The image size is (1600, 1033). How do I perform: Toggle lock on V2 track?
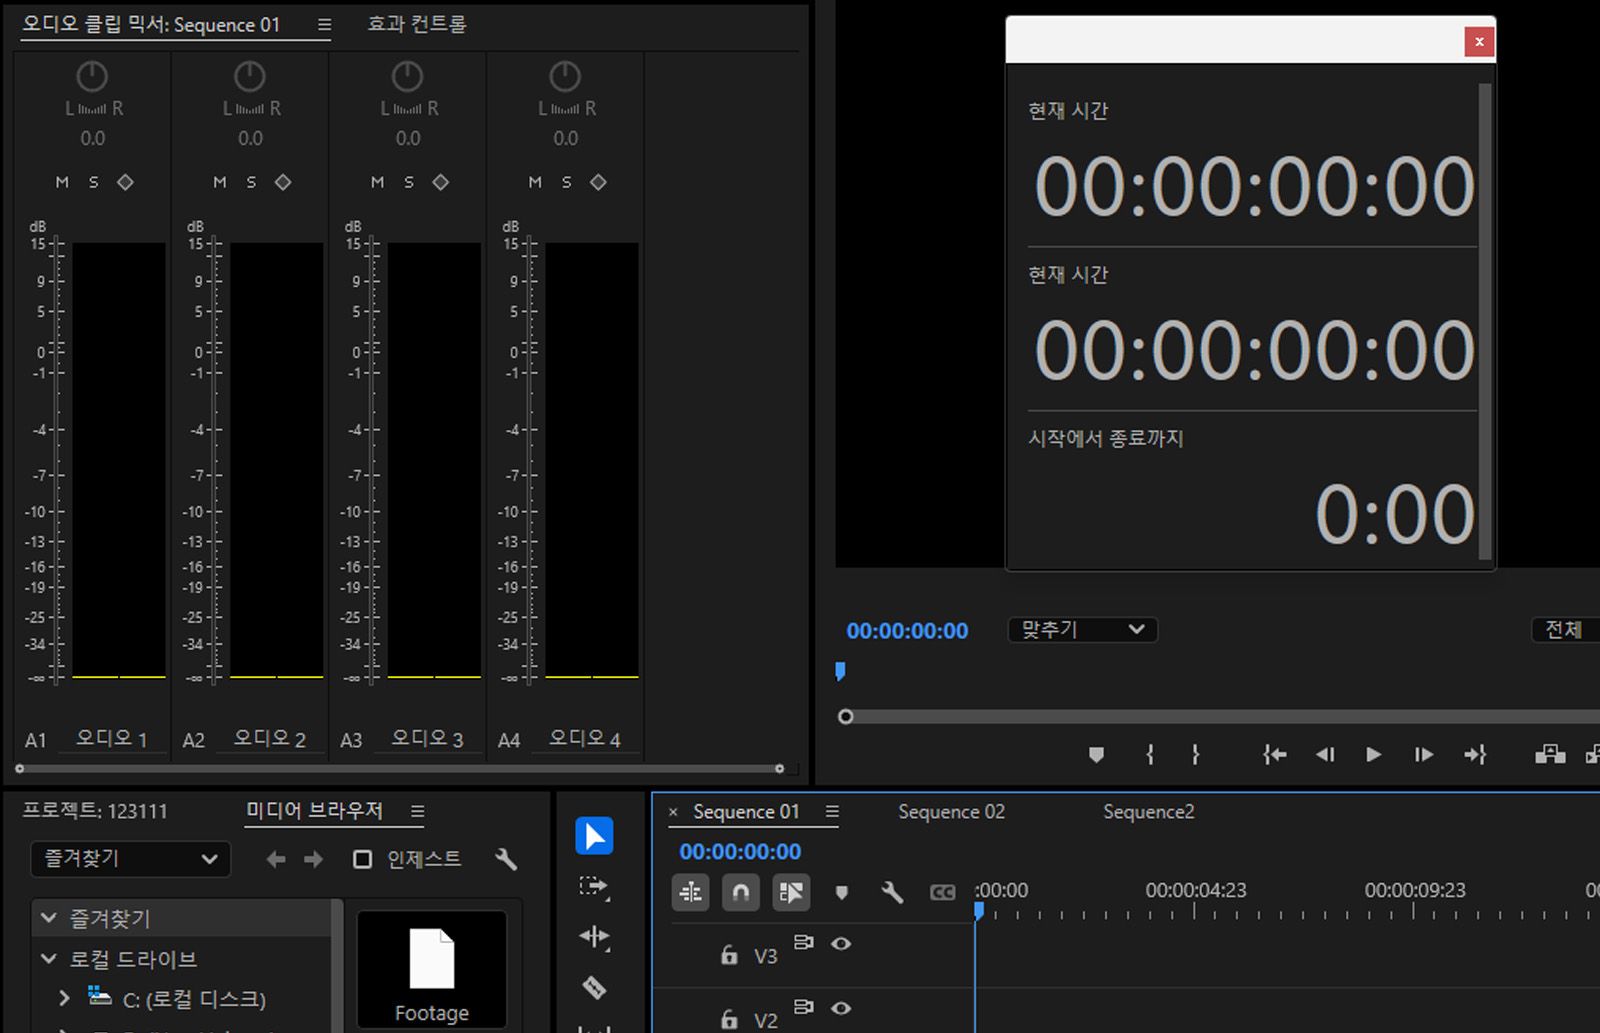pos(729,1019)
